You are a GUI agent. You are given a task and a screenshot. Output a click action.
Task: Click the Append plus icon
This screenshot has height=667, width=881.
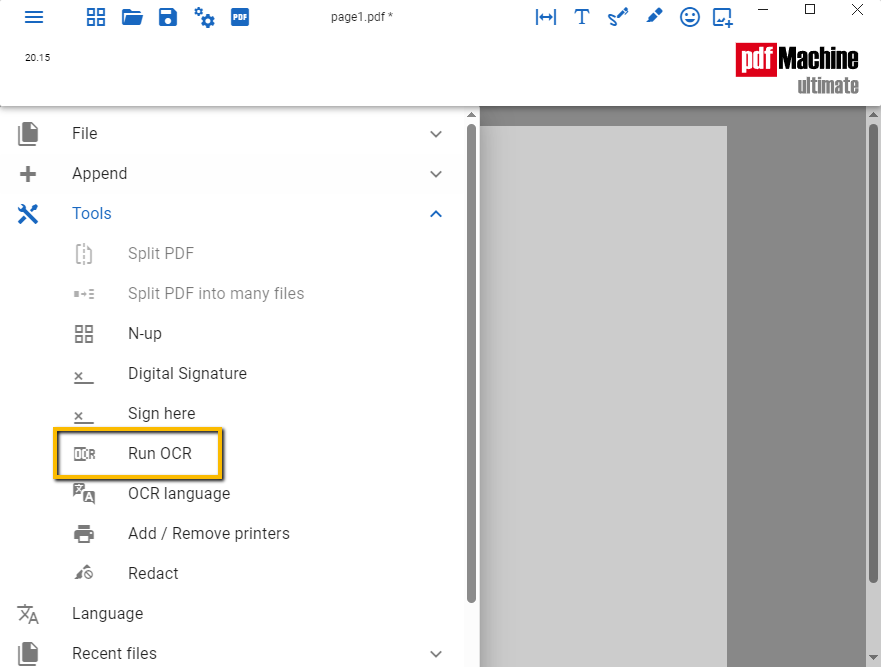pos(28,174)
